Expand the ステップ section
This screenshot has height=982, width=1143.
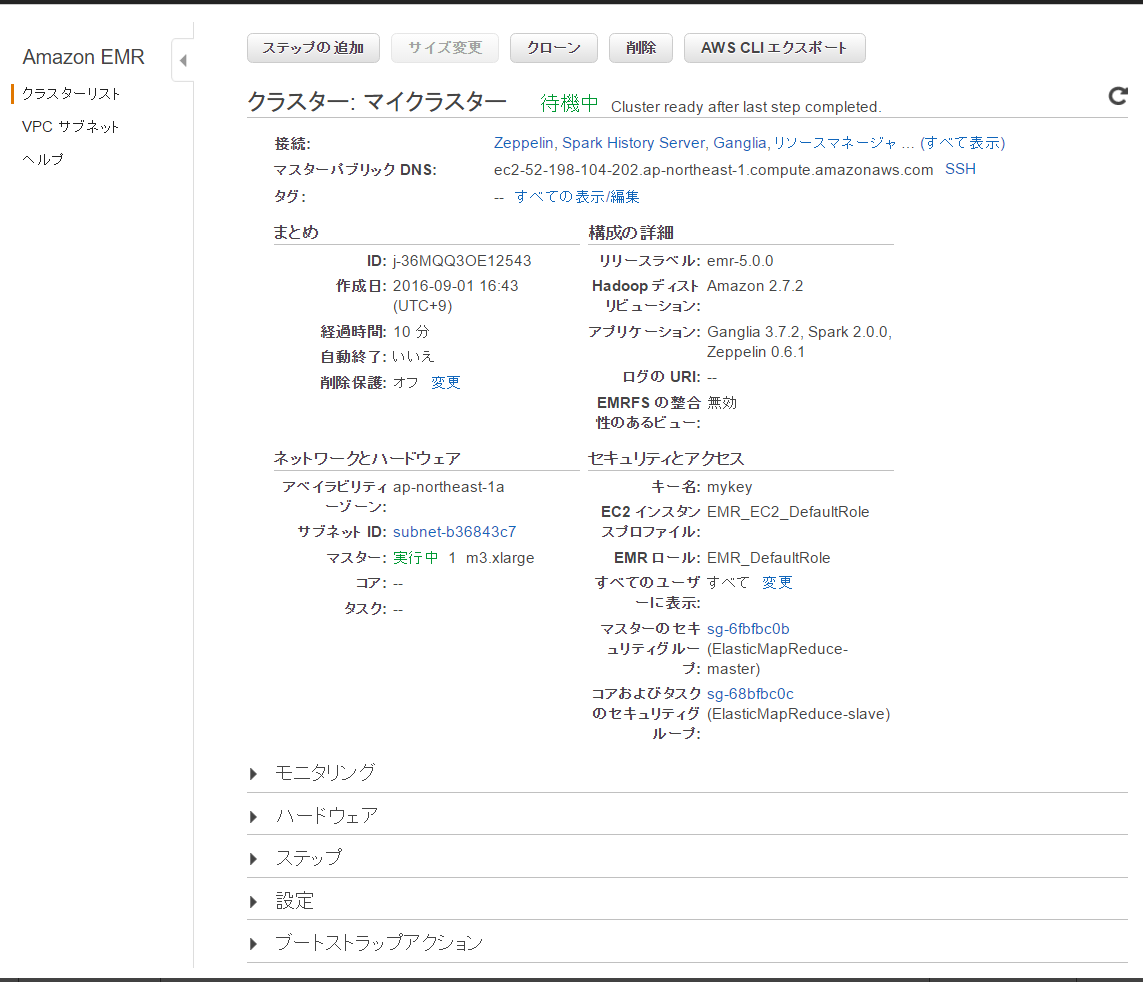308,858
